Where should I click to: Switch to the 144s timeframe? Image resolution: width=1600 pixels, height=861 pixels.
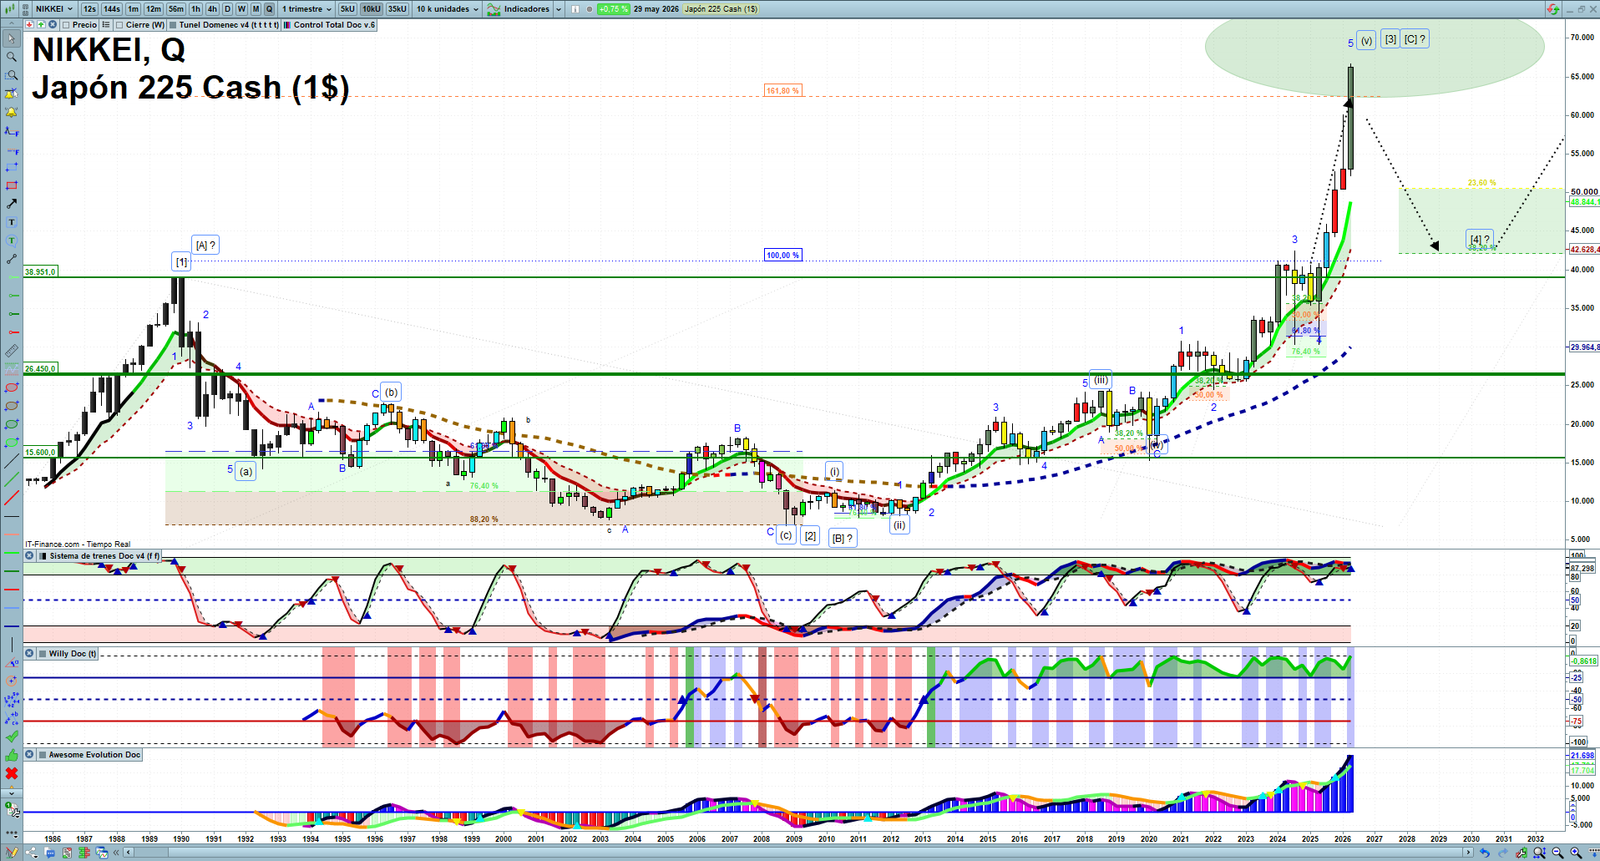(112, 9)
